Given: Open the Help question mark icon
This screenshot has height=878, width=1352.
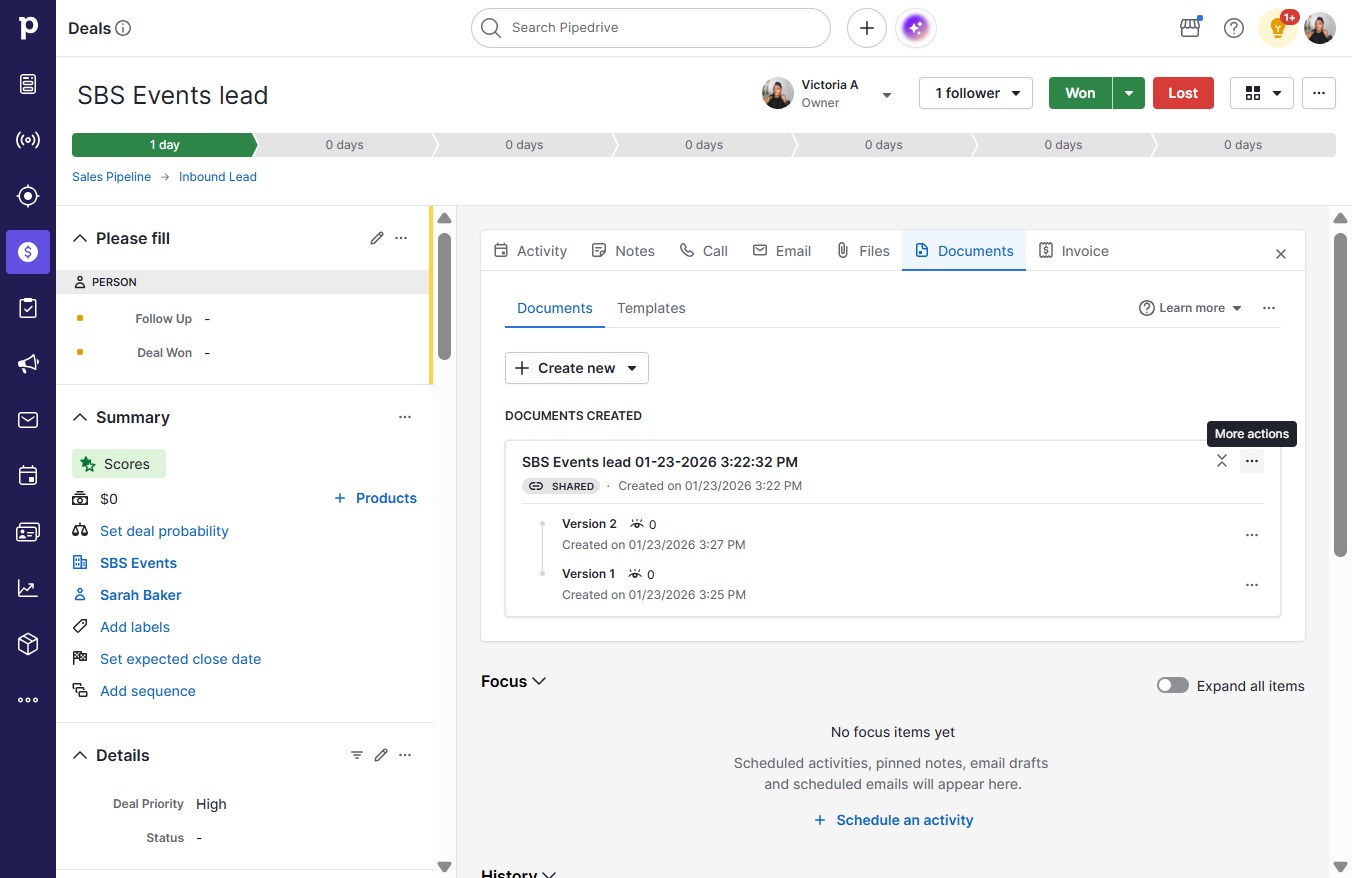Looking at the screenshot, I should (1234, 28).
